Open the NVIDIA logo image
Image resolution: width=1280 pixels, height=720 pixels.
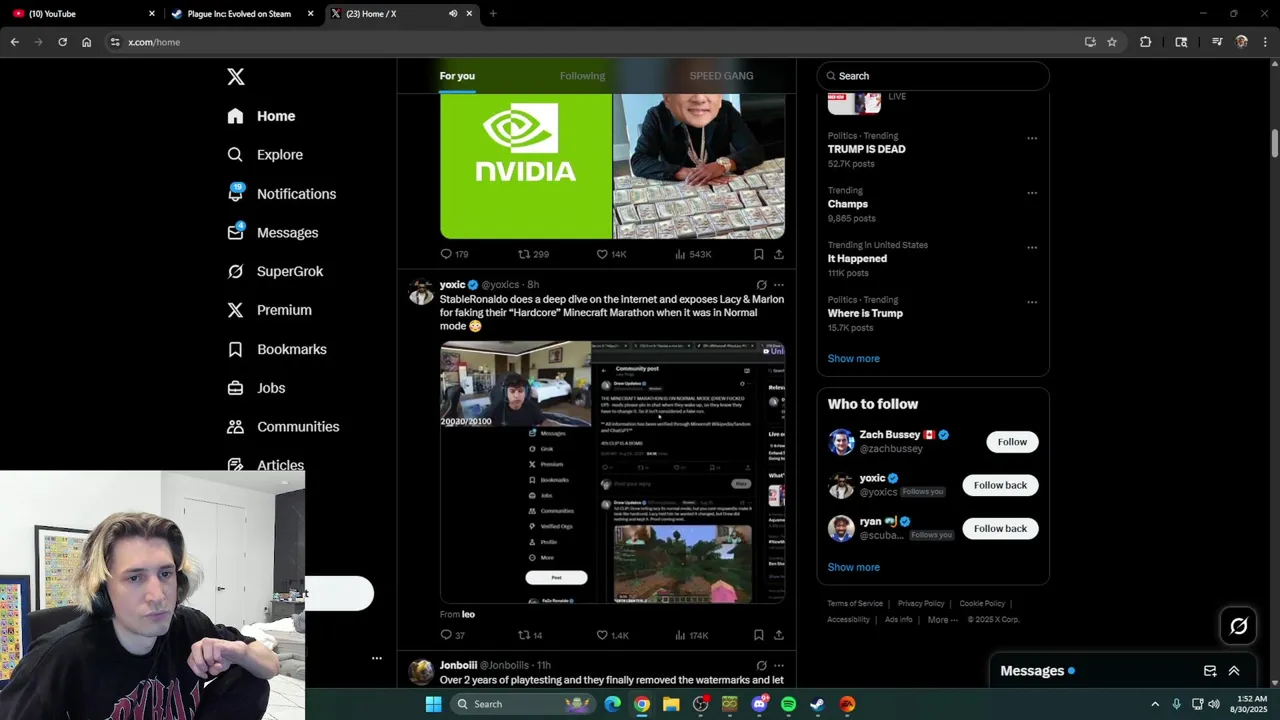click(526, 166)
